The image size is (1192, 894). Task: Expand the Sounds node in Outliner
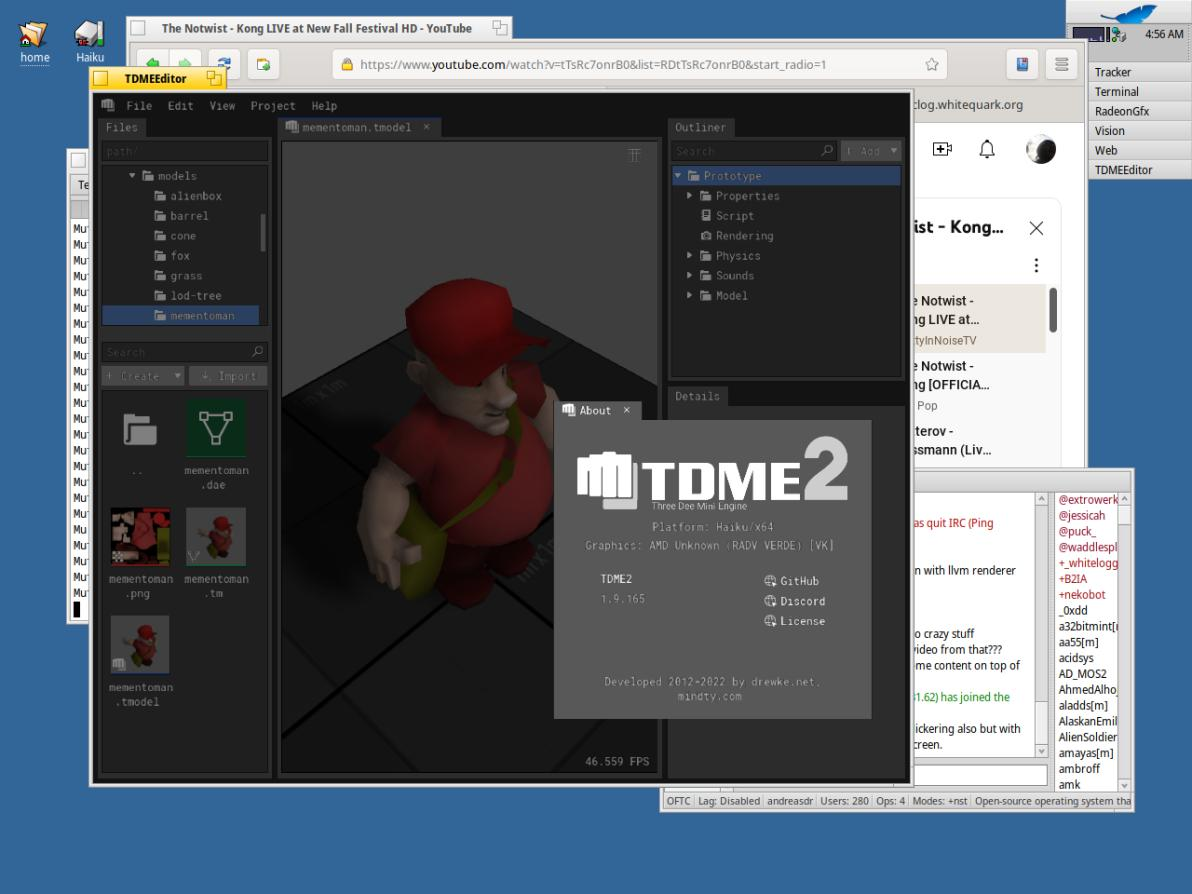[x=690, y=276]
